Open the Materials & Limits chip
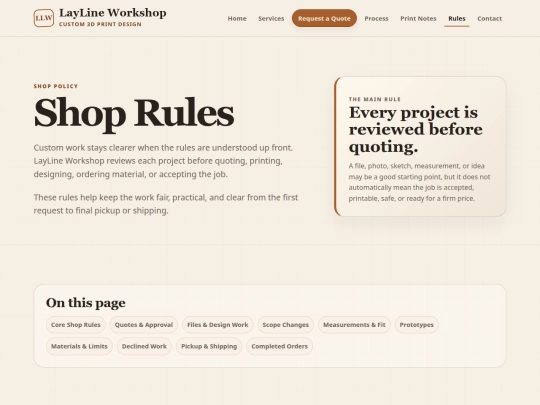The width and height of the screenshot is (540, 405). 79,346
